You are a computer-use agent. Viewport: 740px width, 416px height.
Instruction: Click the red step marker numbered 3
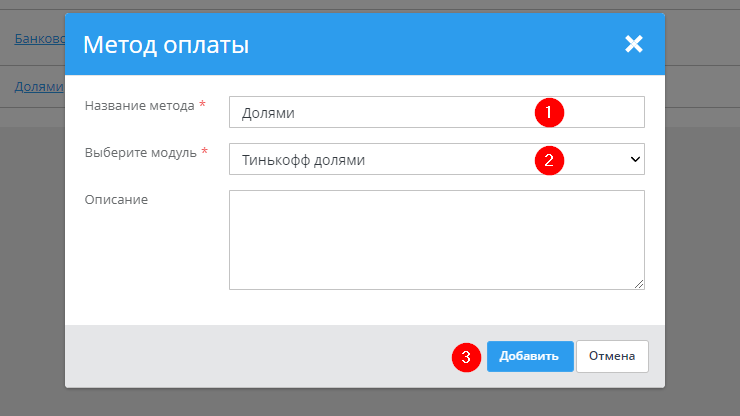pyautogui.click(x=465, y=357)
